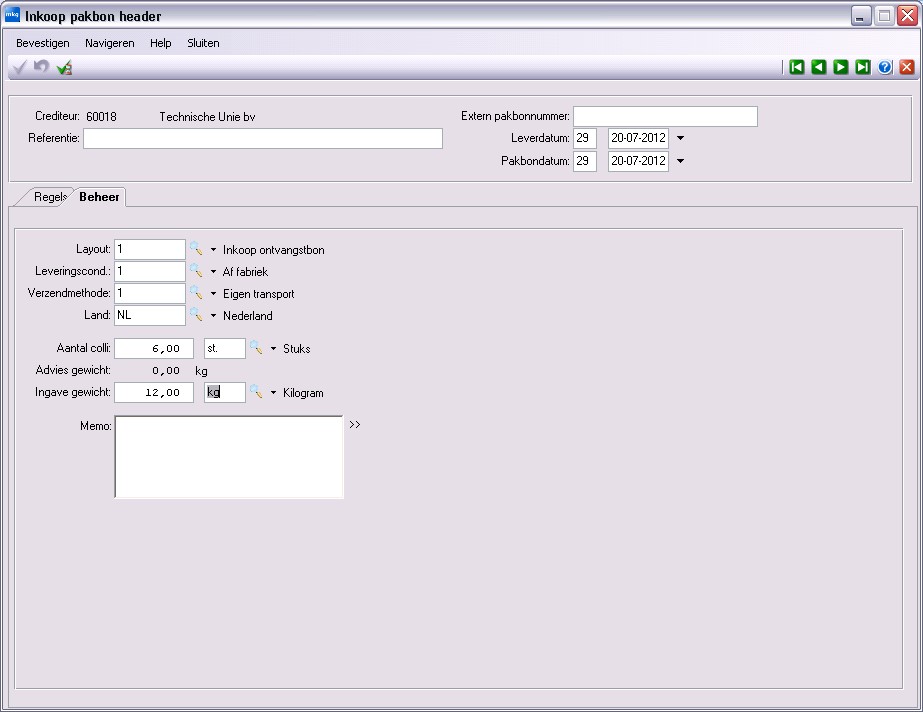Go to next record navigation icon
The height and width of the screenshot is (712, 923).
point(841,67)
